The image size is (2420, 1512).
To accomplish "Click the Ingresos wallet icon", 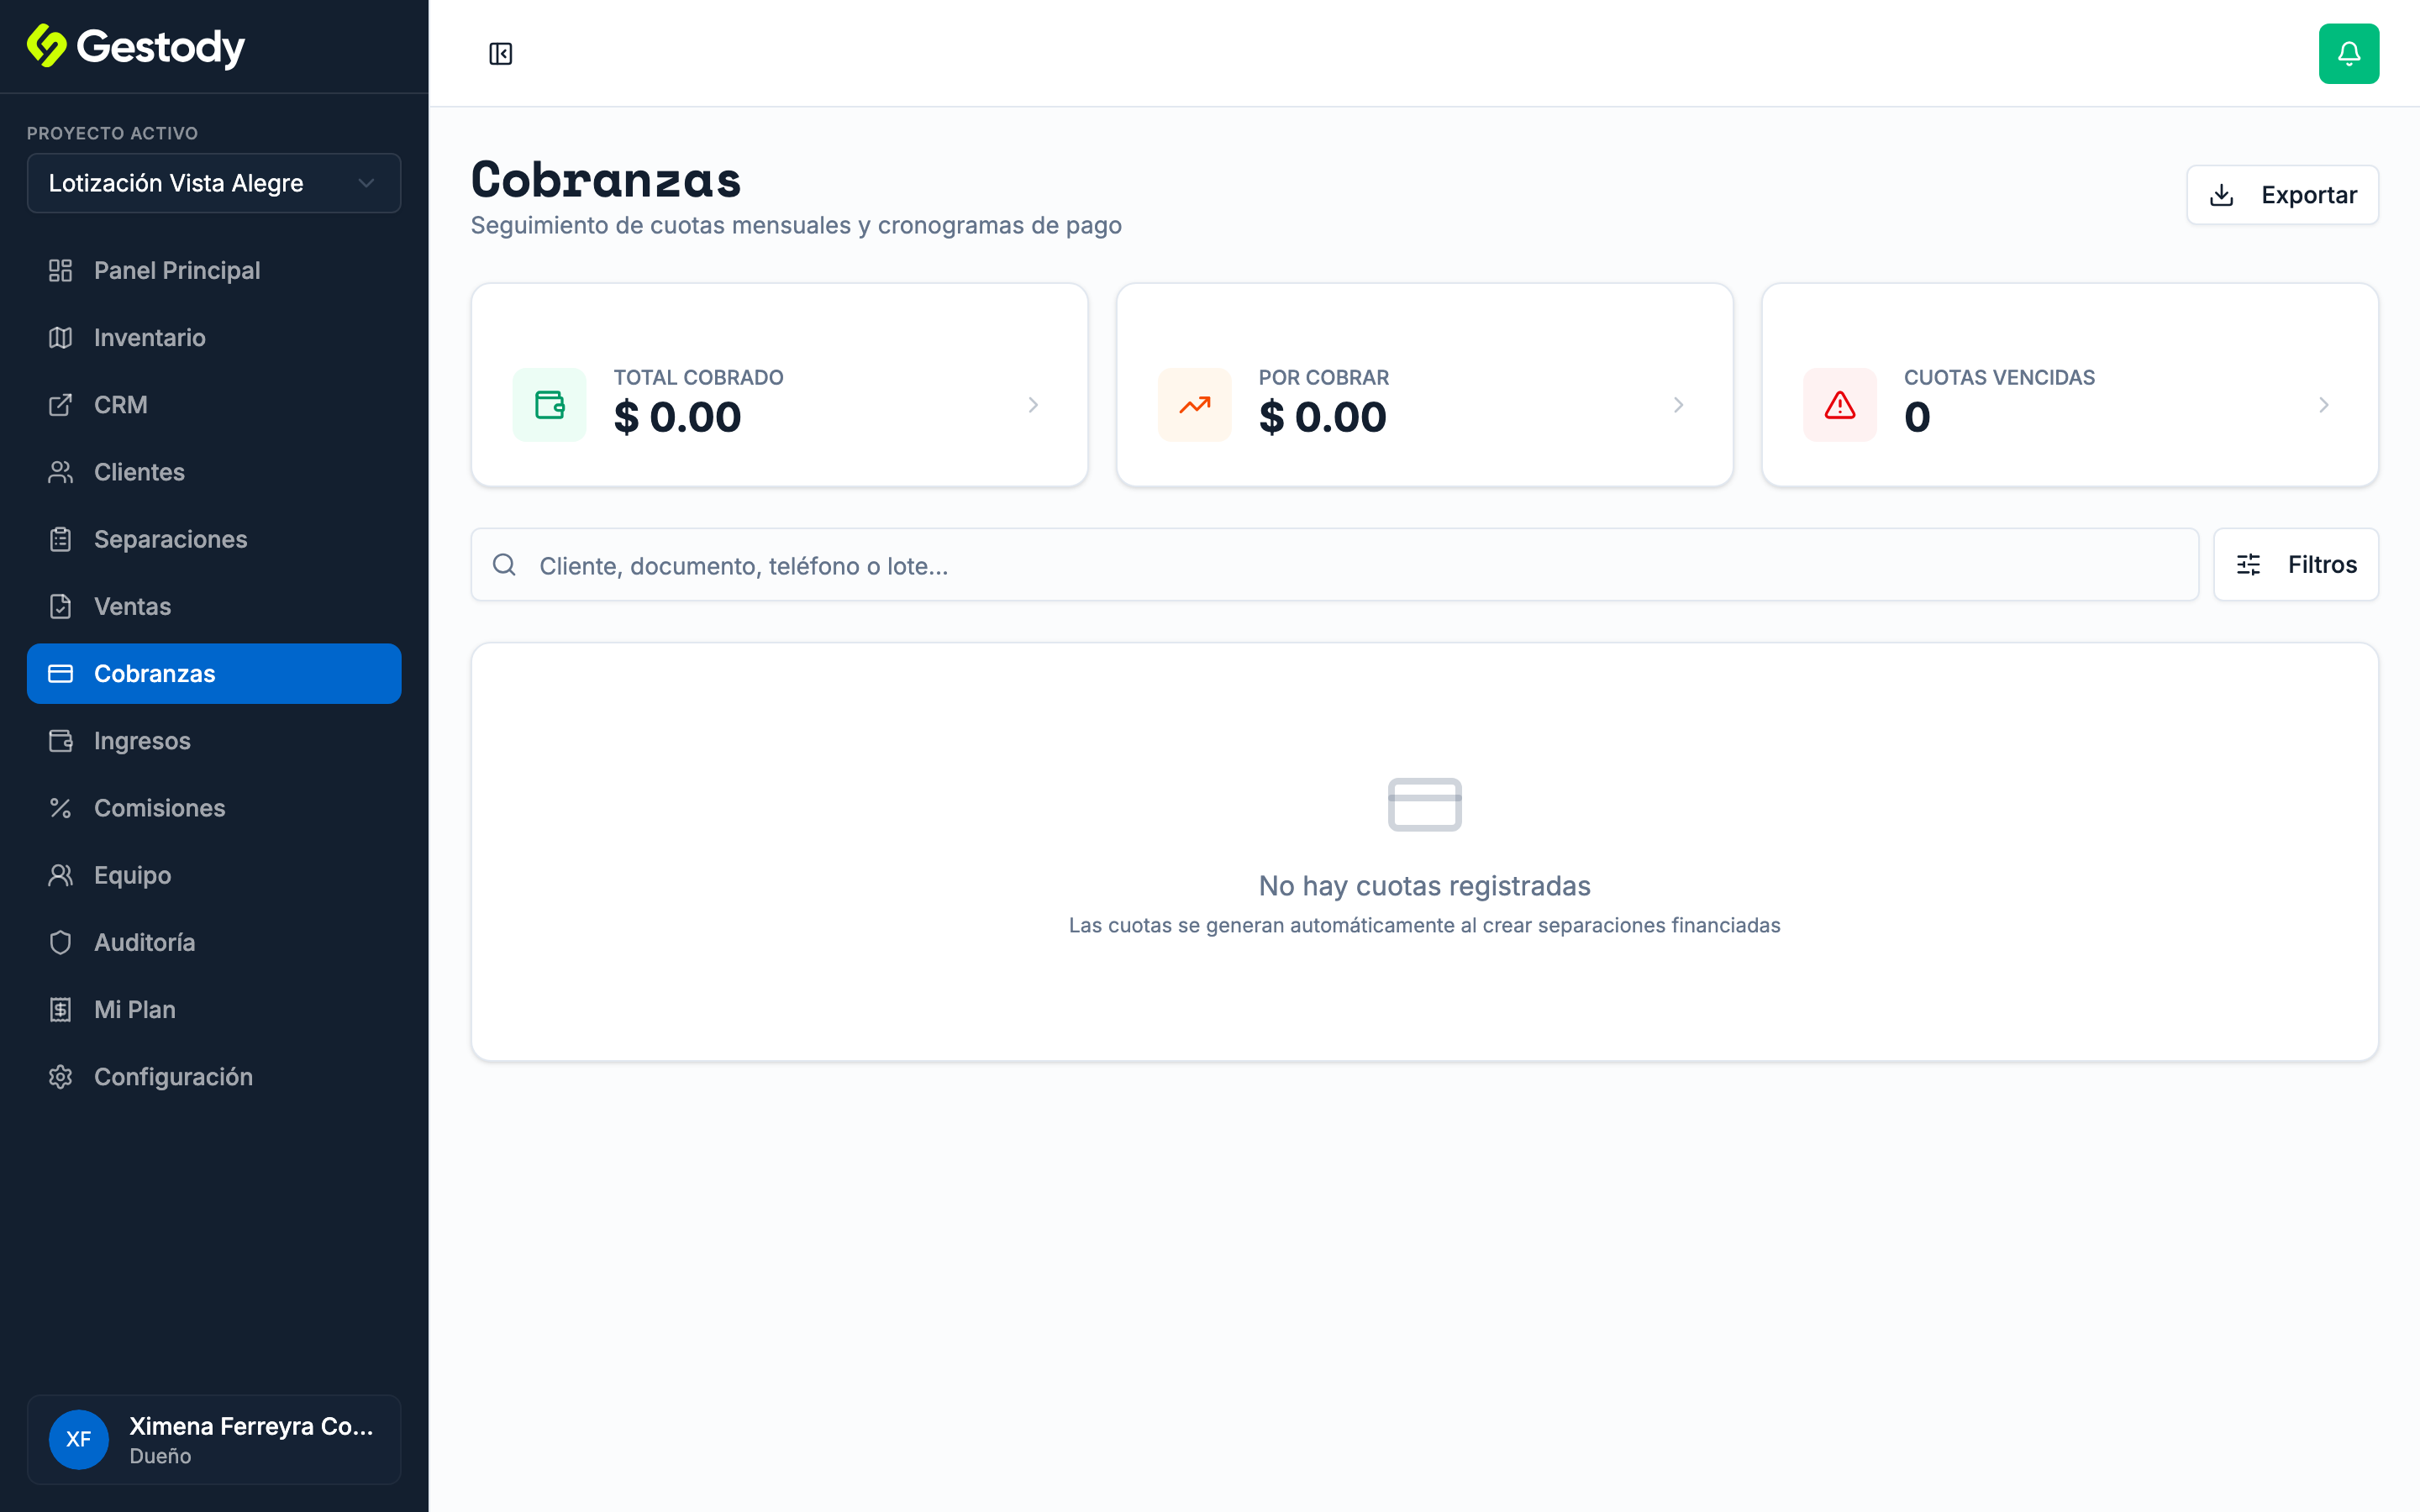I will (60, 741).
